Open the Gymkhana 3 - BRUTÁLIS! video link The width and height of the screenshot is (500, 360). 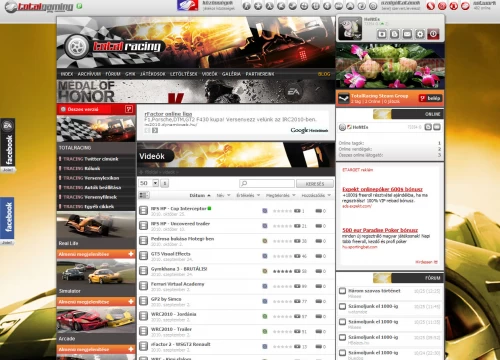pos(179,269)
